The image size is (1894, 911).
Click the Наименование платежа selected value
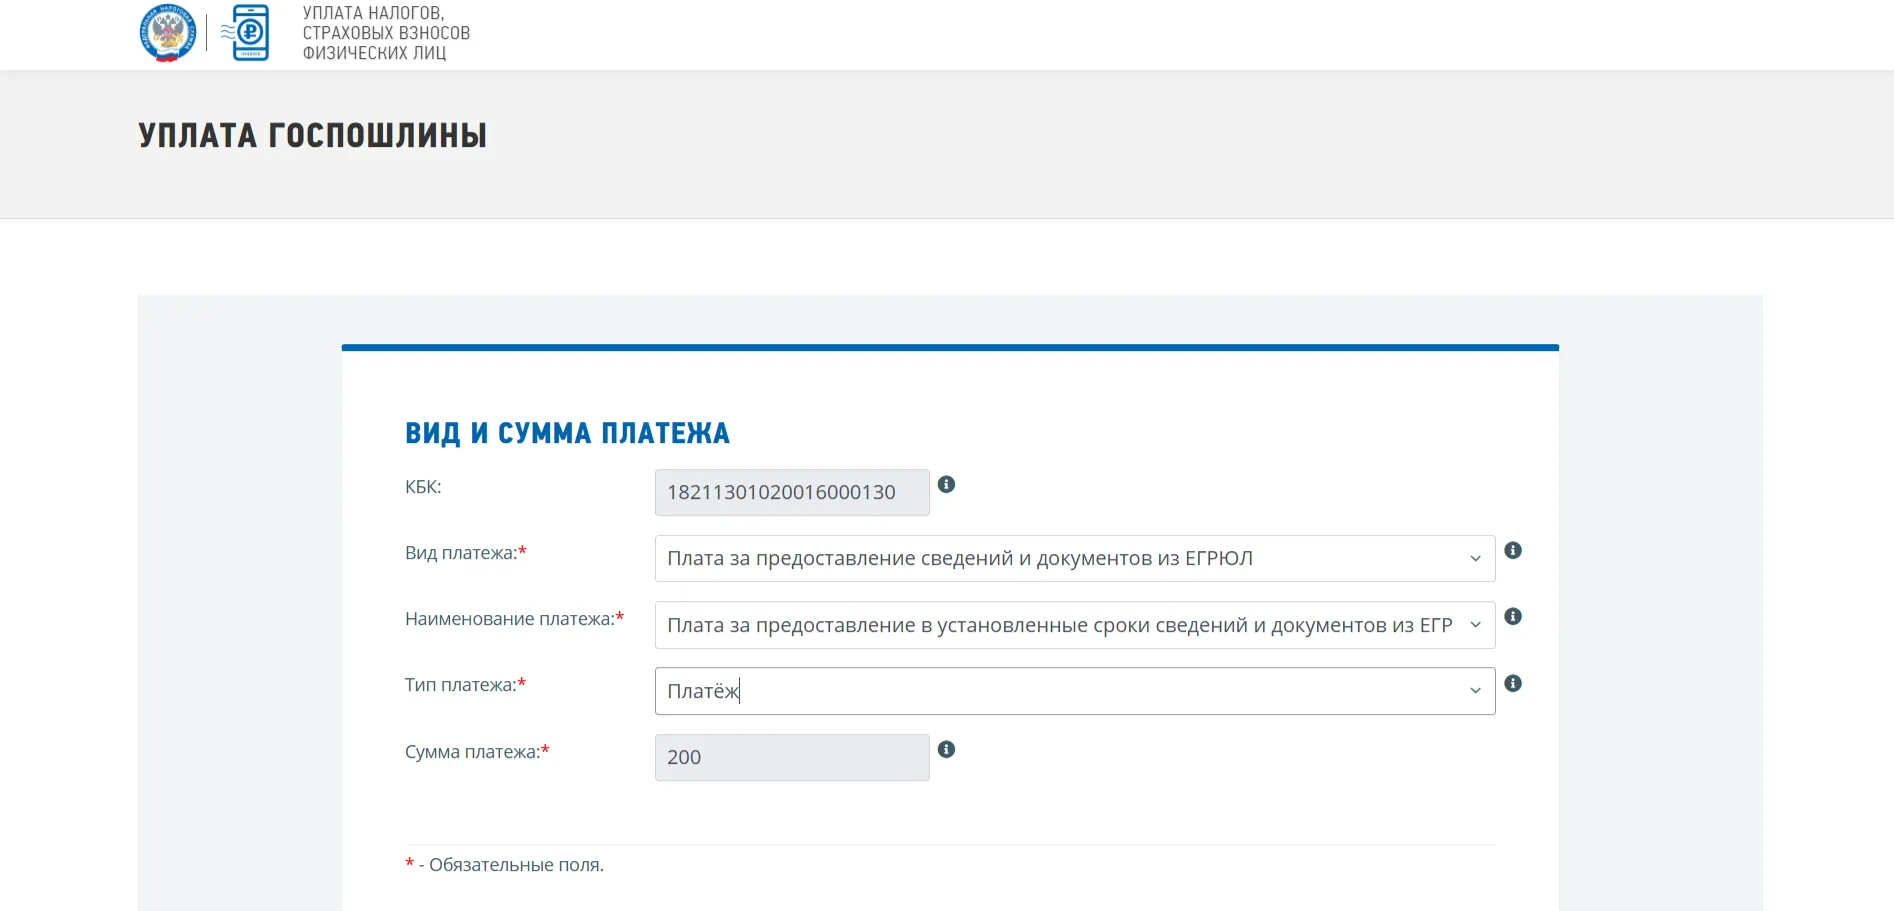pyautogui.click(x=1060, y=625)
